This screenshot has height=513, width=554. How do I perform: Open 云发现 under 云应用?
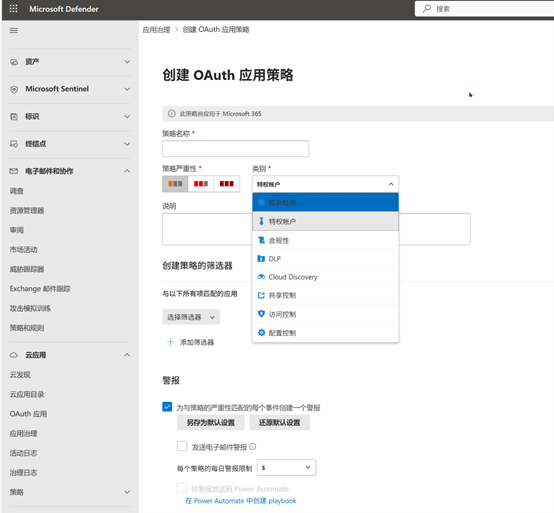point(20,375)
